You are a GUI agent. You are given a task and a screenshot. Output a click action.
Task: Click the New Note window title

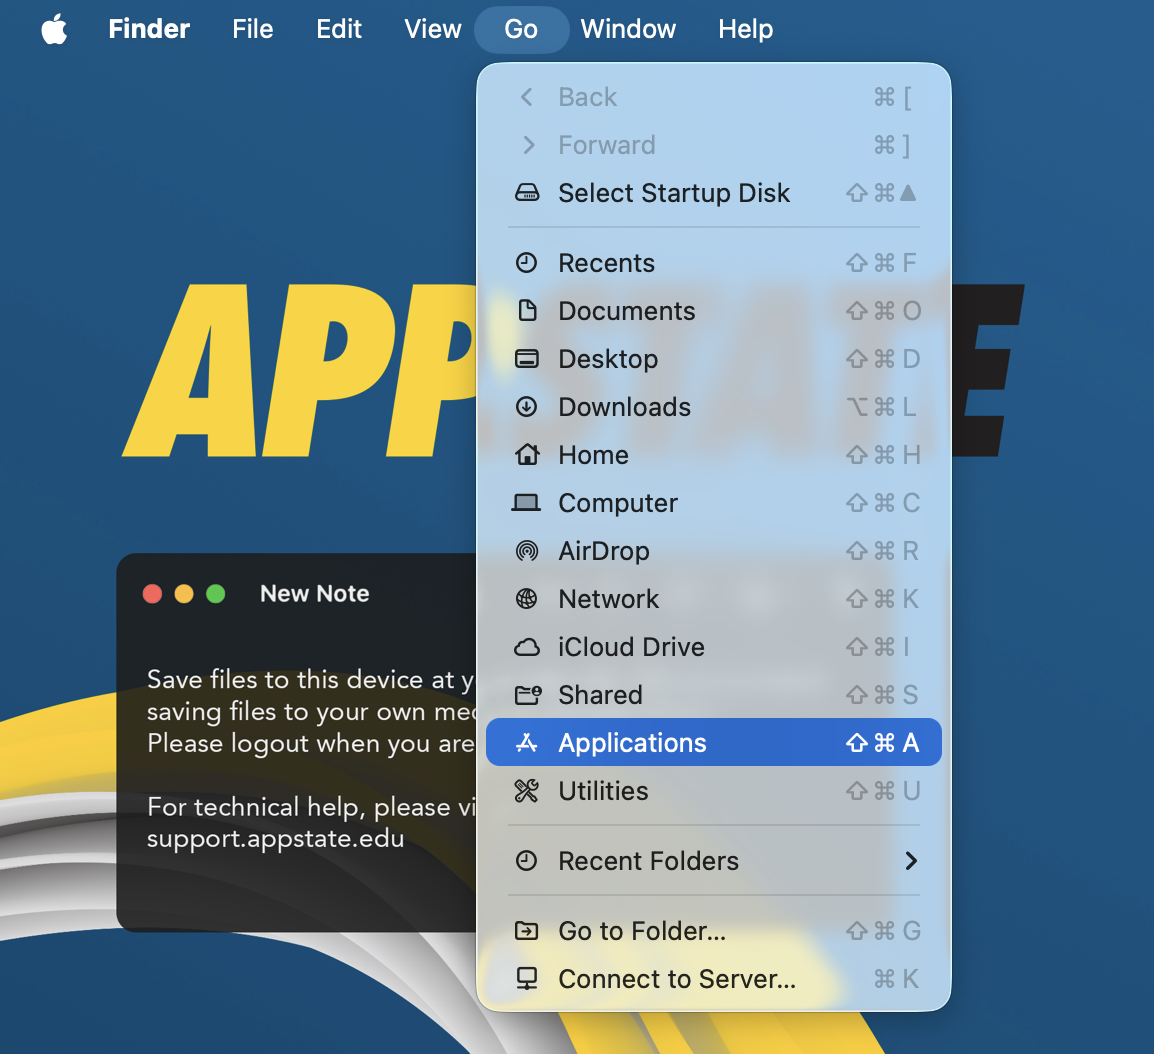tap(315, 593)
